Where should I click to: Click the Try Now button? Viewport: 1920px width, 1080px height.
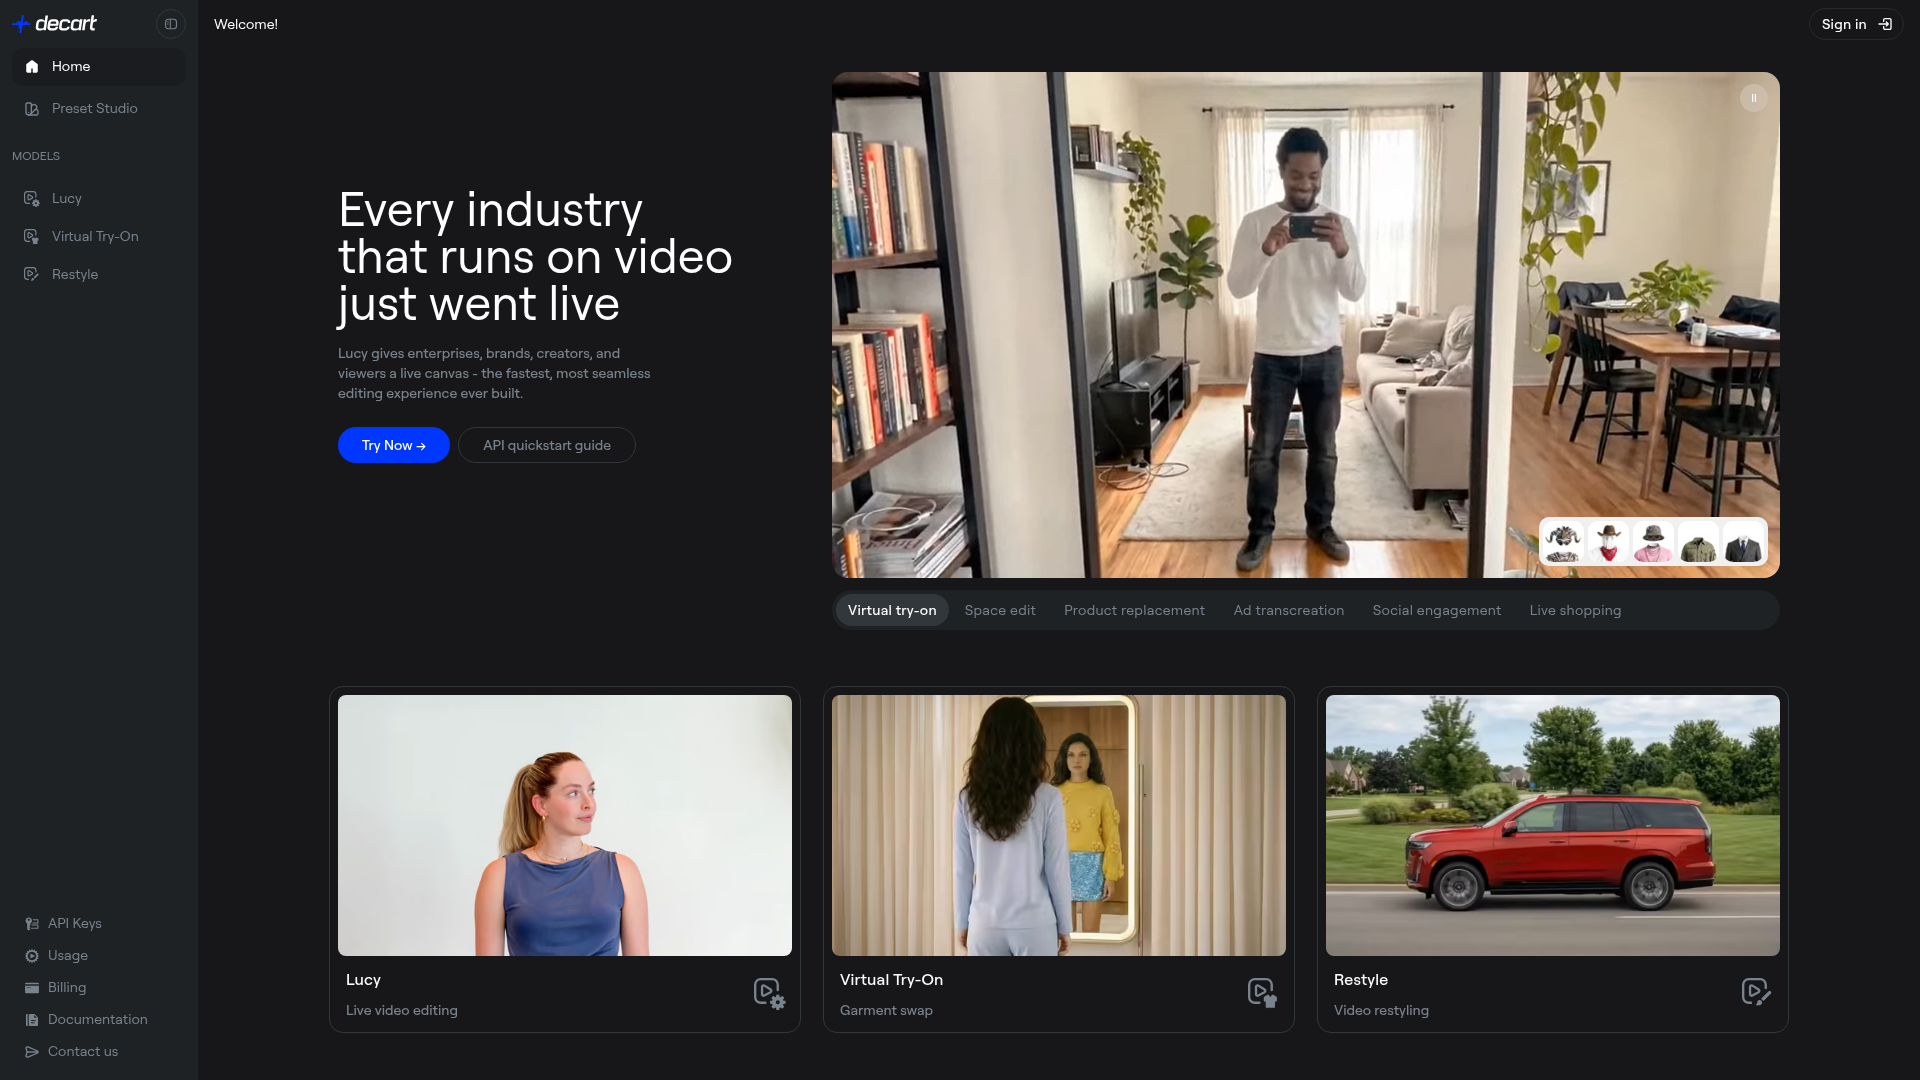click(x=393, y=445)
